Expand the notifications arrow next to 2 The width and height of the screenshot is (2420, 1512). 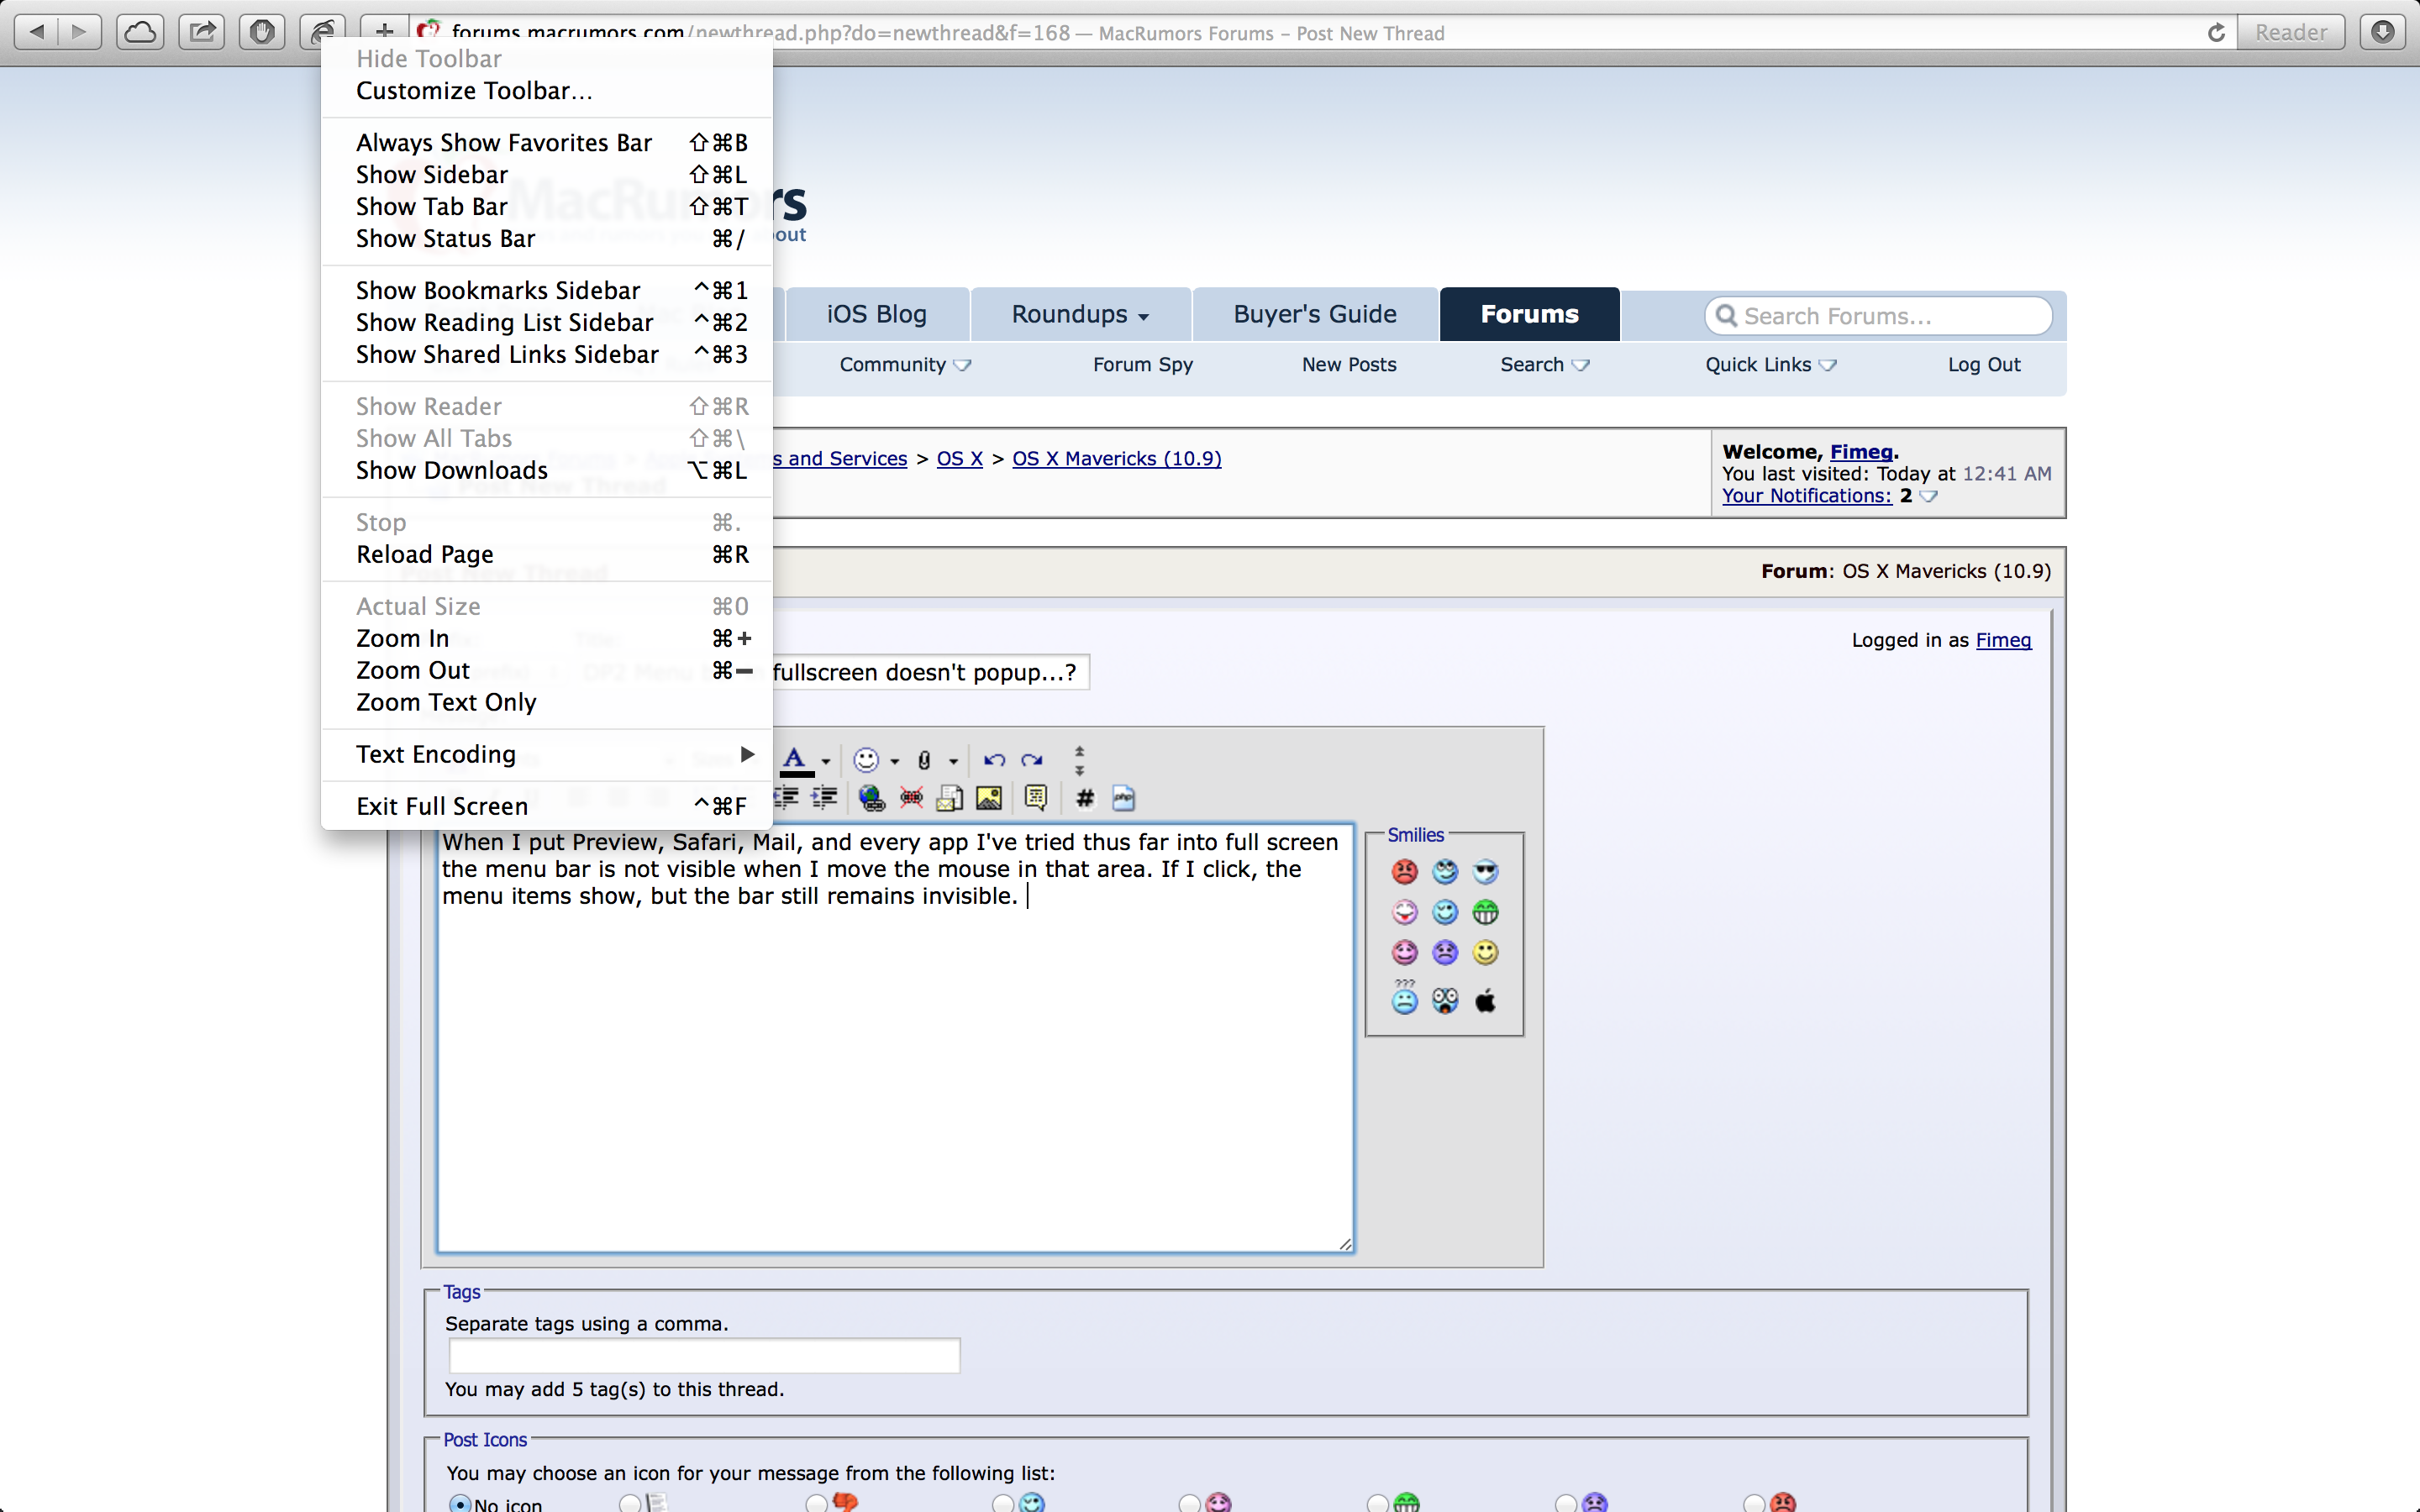tap(1929, 496)
